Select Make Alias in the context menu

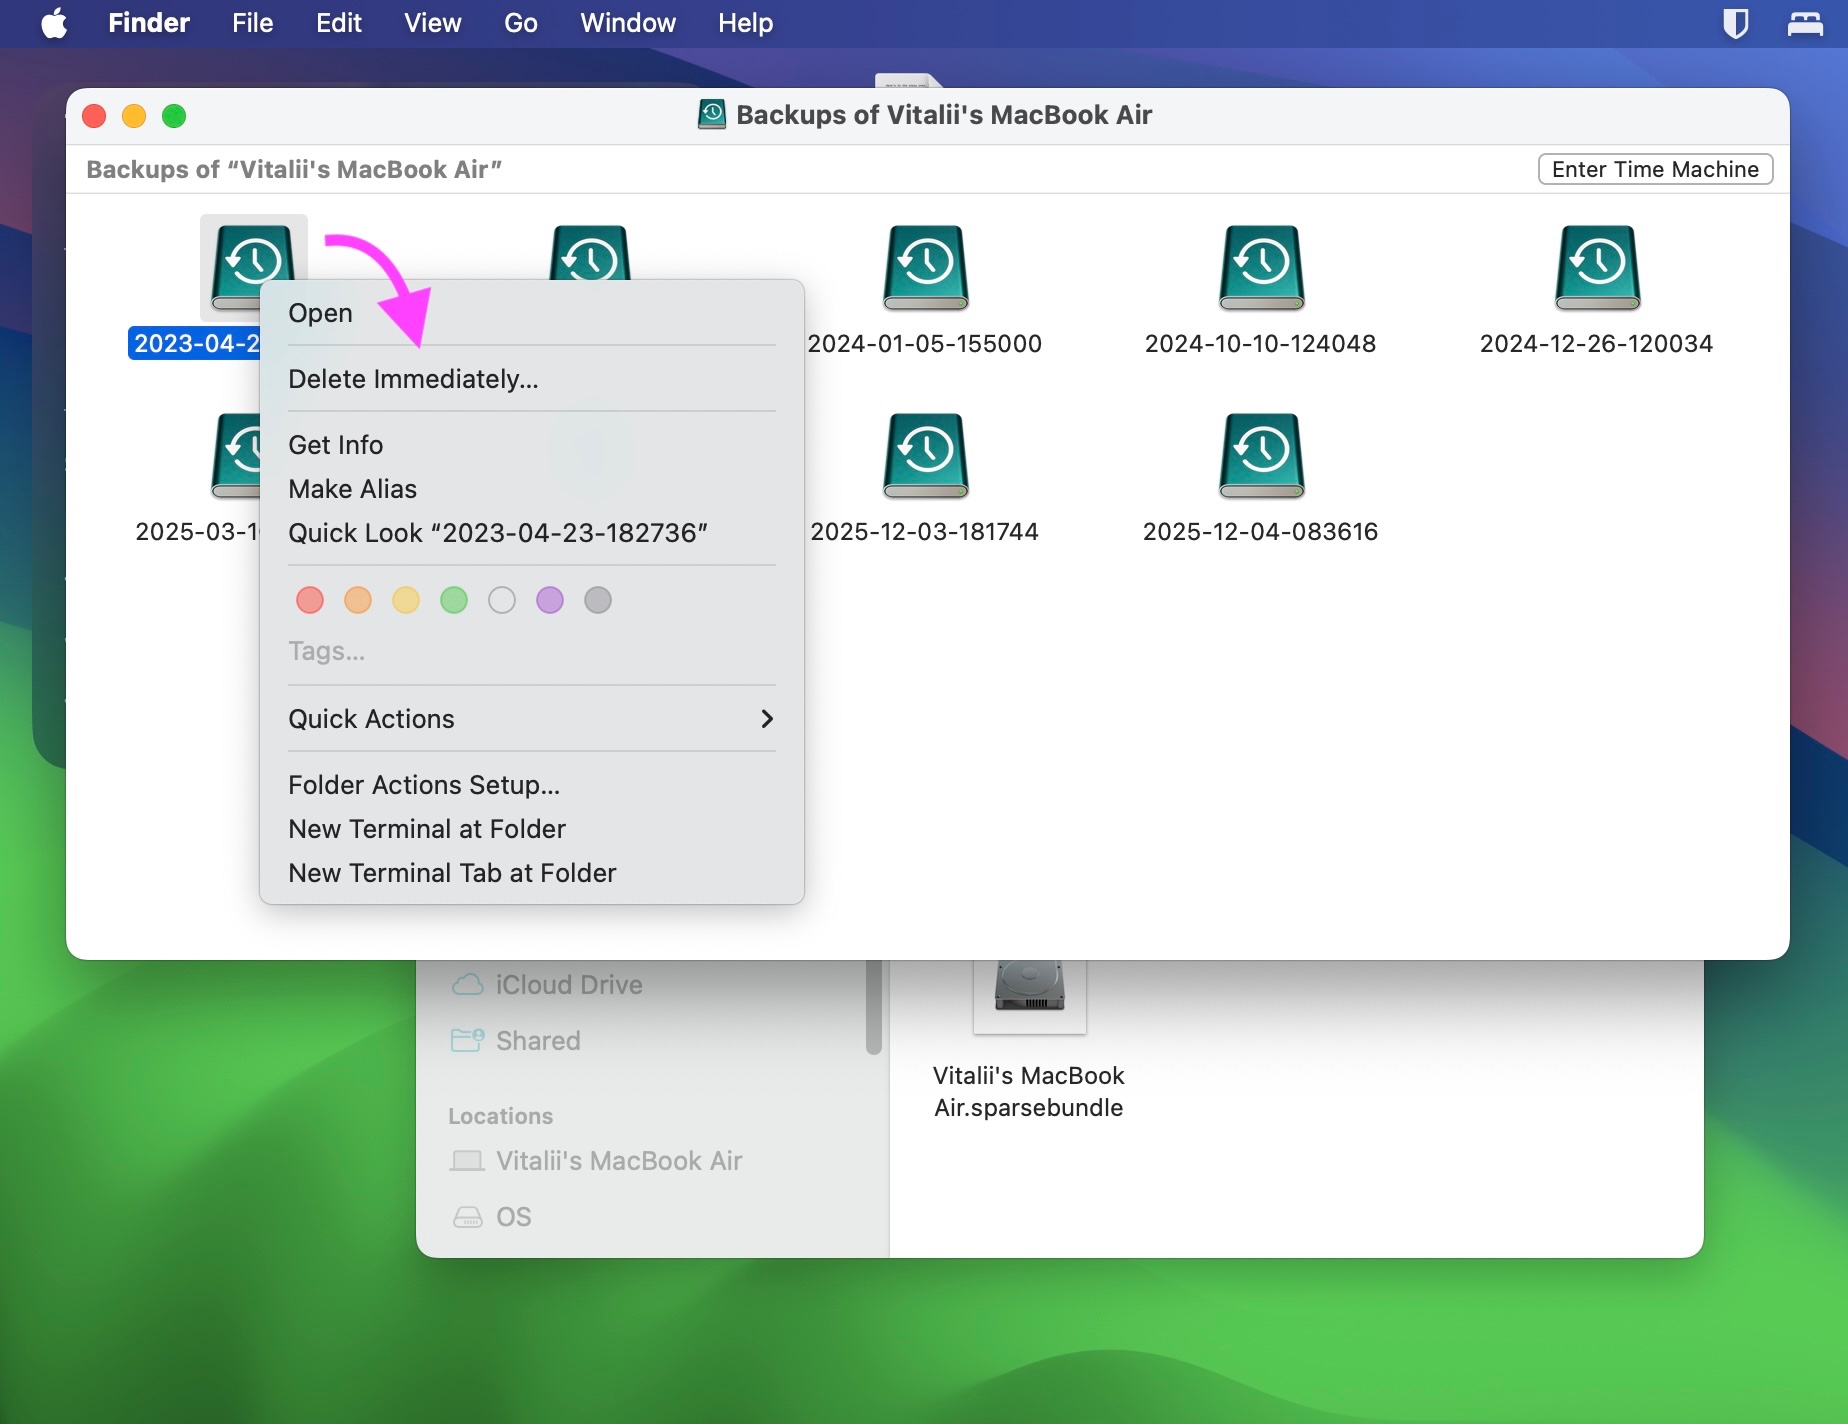coord(532,489)
